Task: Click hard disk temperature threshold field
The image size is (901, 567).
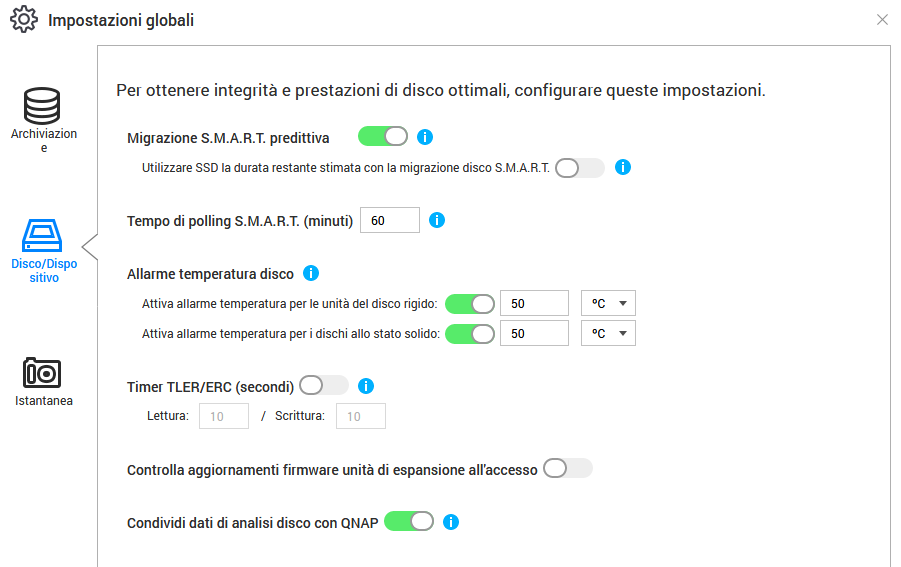Action: 533,304
